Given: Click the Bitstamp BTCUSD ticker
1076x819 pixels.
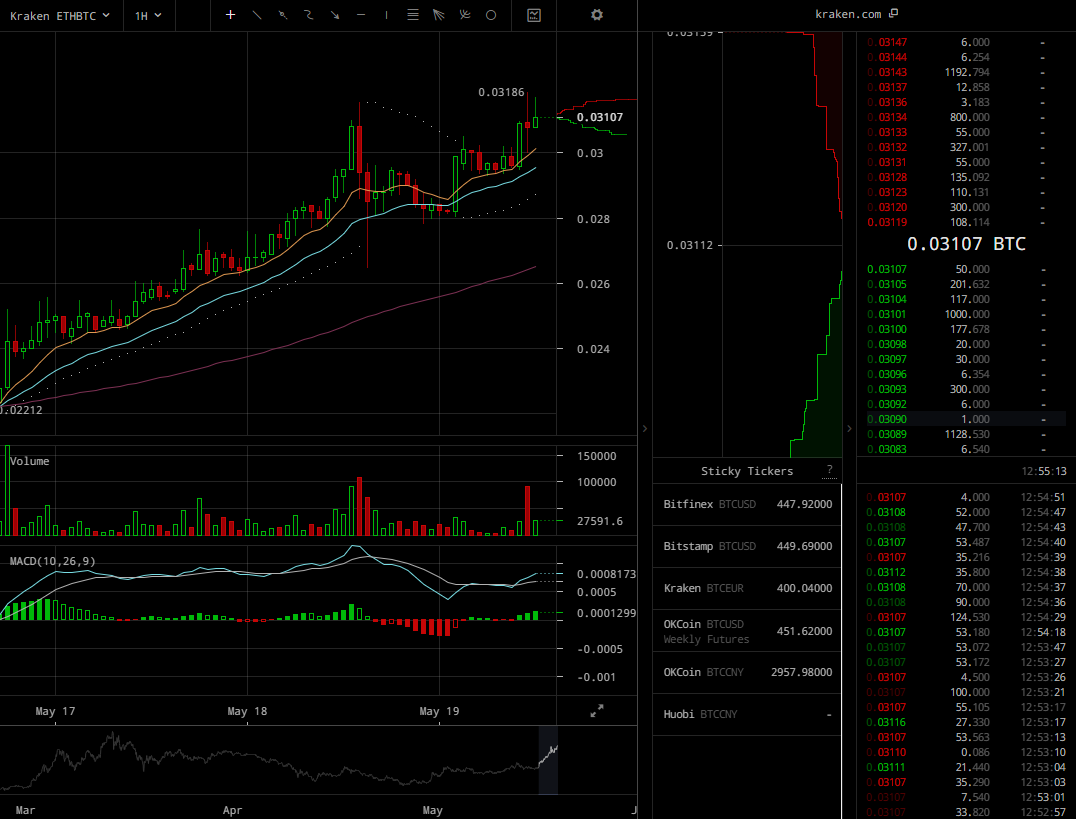Looking at the screenshot, I should point(747,546).
